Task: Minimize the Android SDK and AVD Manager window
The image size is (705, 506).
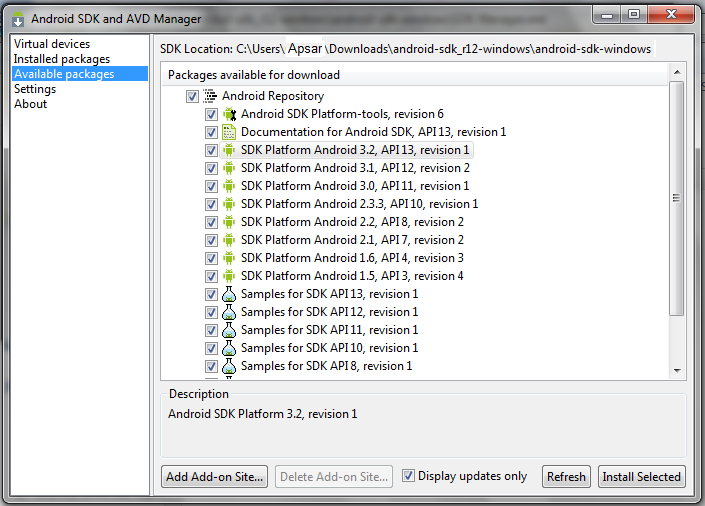Action: click(607, 15)
